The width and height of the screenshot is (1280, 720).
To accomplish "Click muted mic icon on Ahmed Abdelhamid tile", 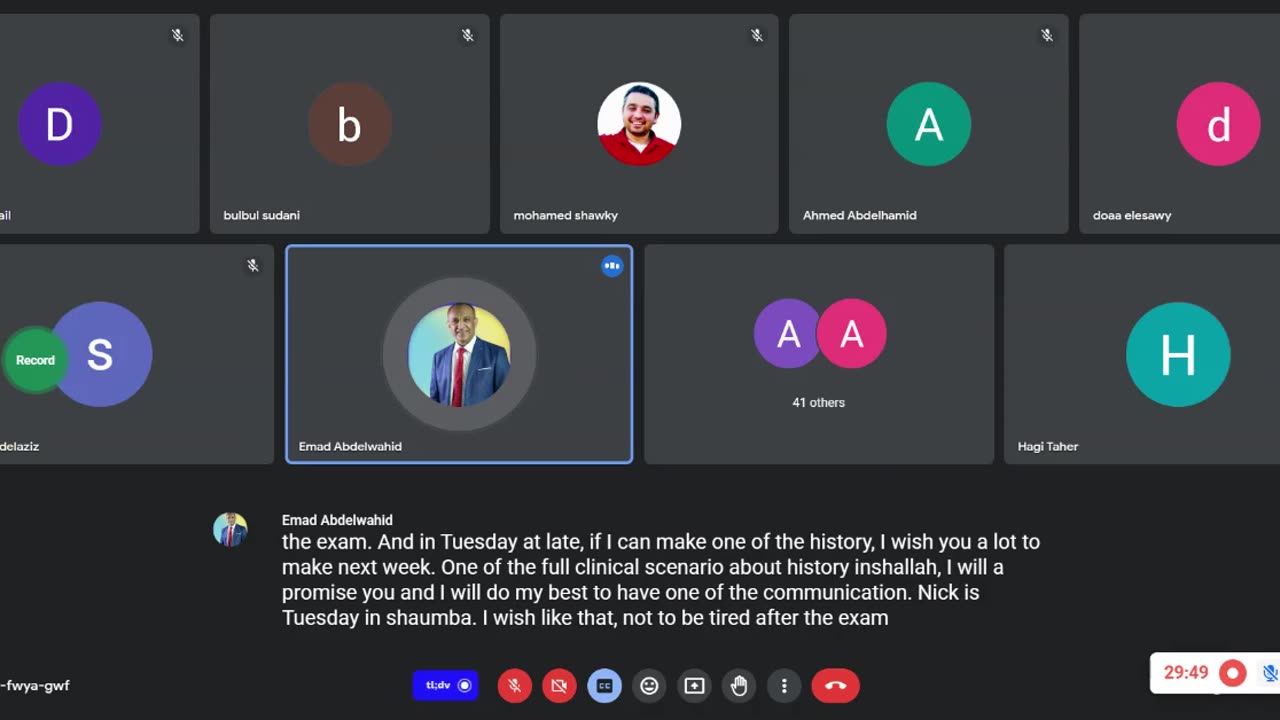I will (x=1047, y=35).
